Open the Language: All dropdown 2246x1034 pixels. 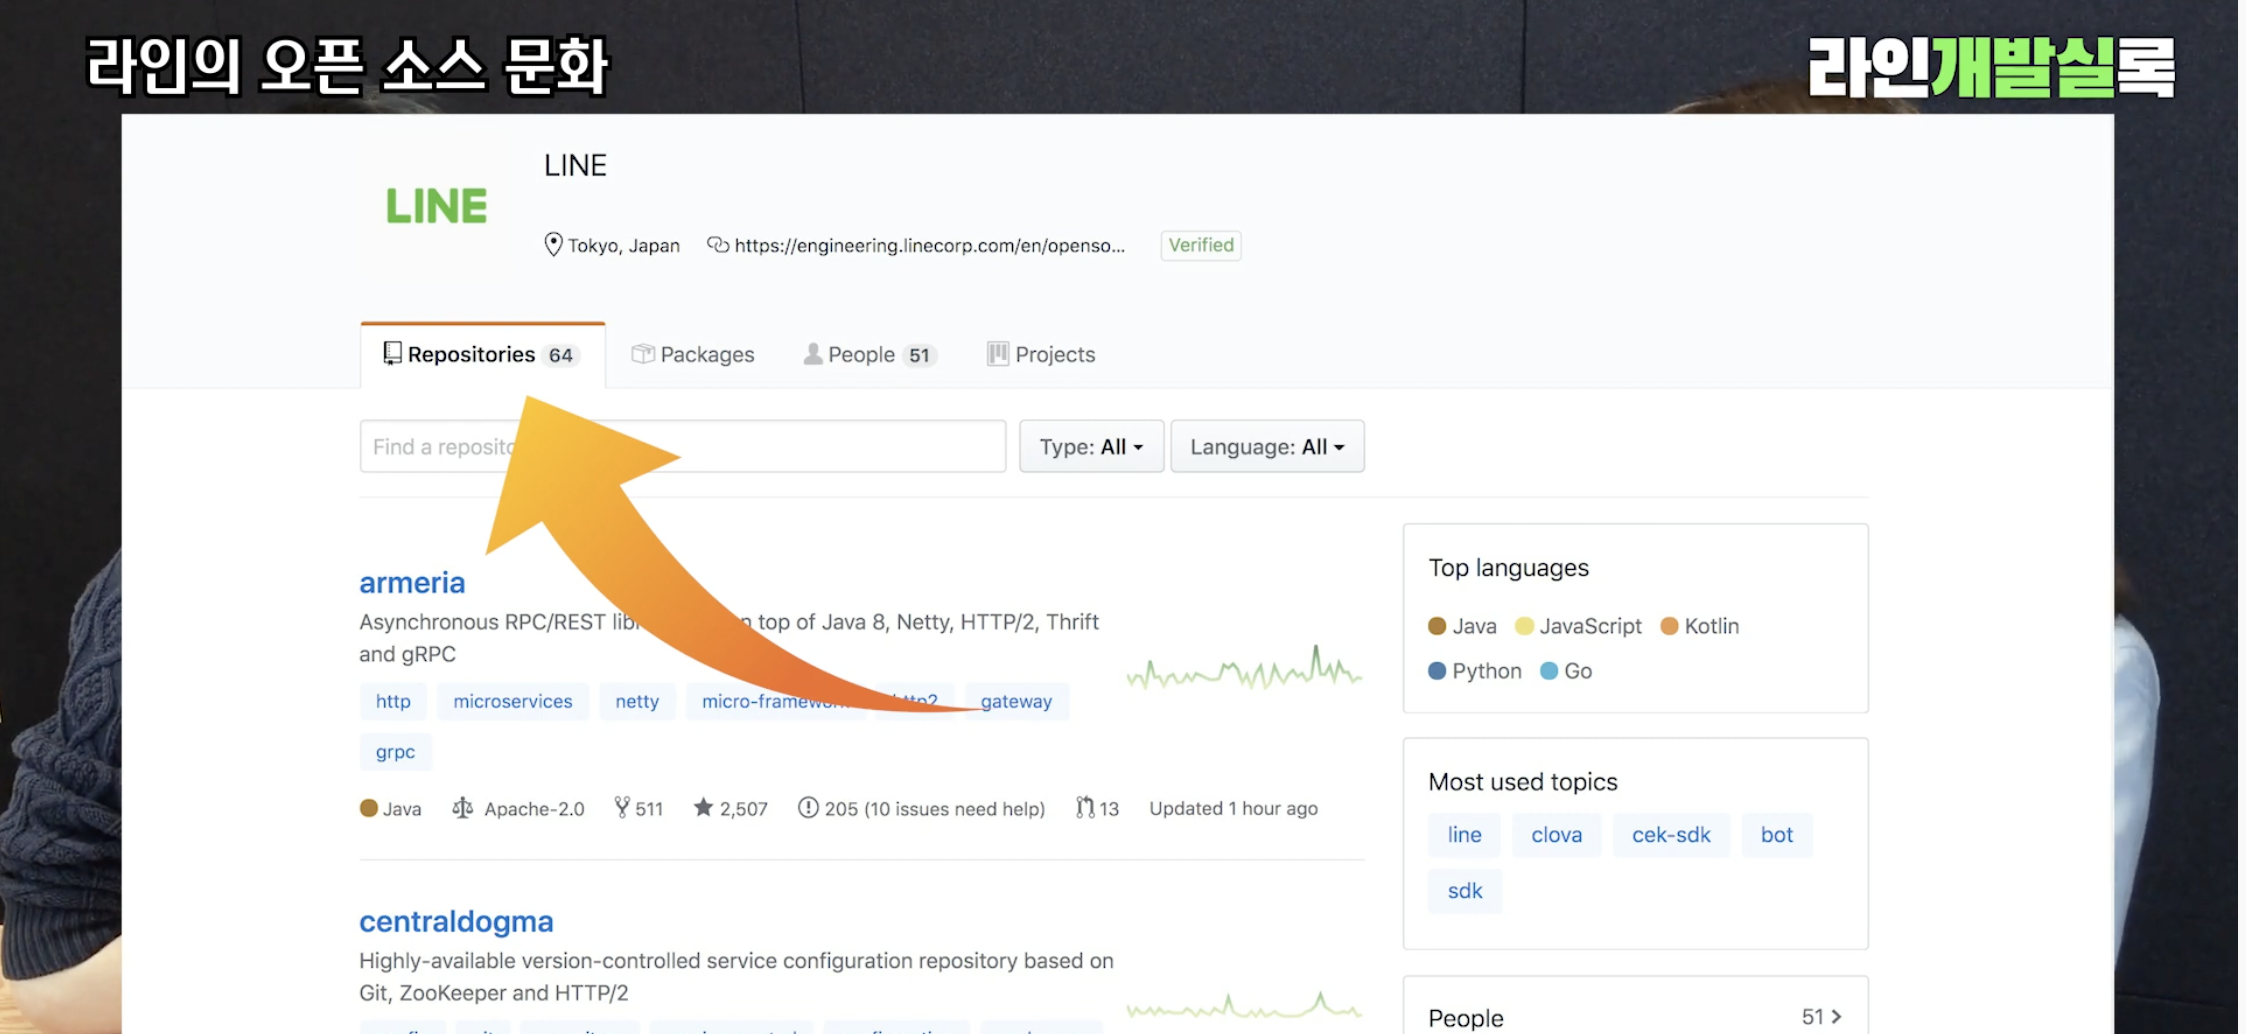pyautogui.click(x=1267, y=446)
